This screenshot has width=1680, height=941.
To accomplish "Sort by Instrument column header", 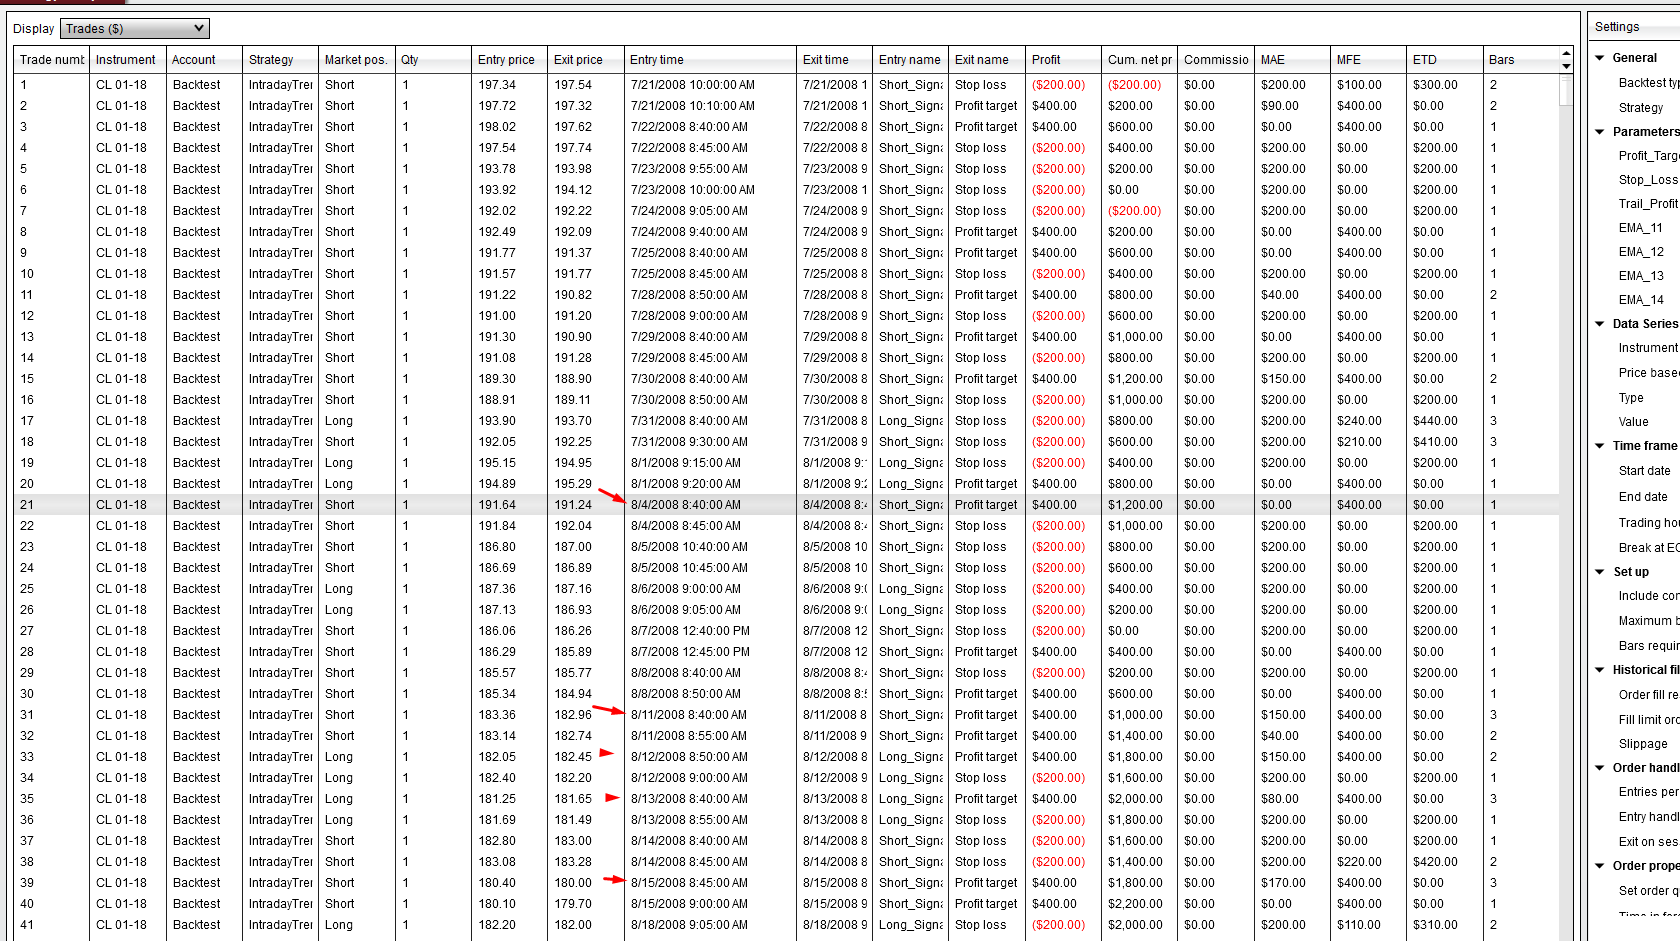I will 128,60.
